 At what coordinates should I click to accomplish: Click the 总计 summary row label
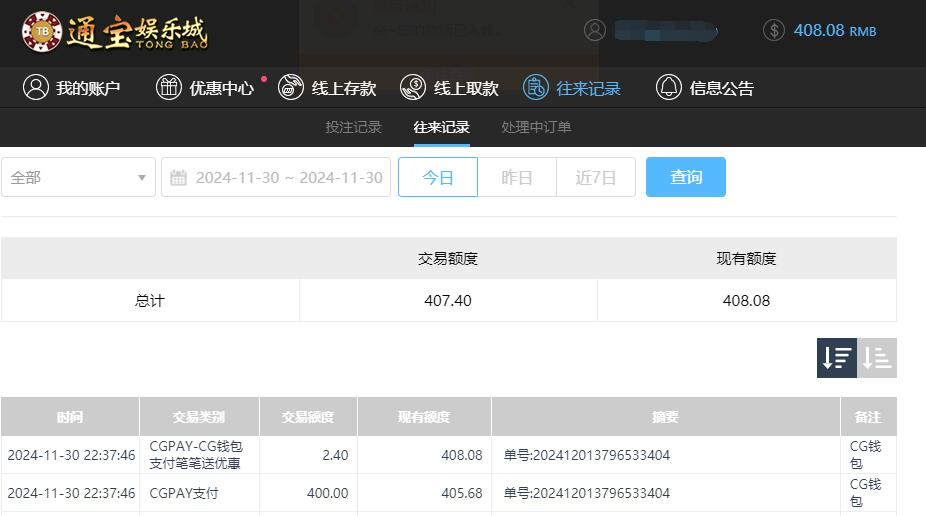tap(150, 301)
